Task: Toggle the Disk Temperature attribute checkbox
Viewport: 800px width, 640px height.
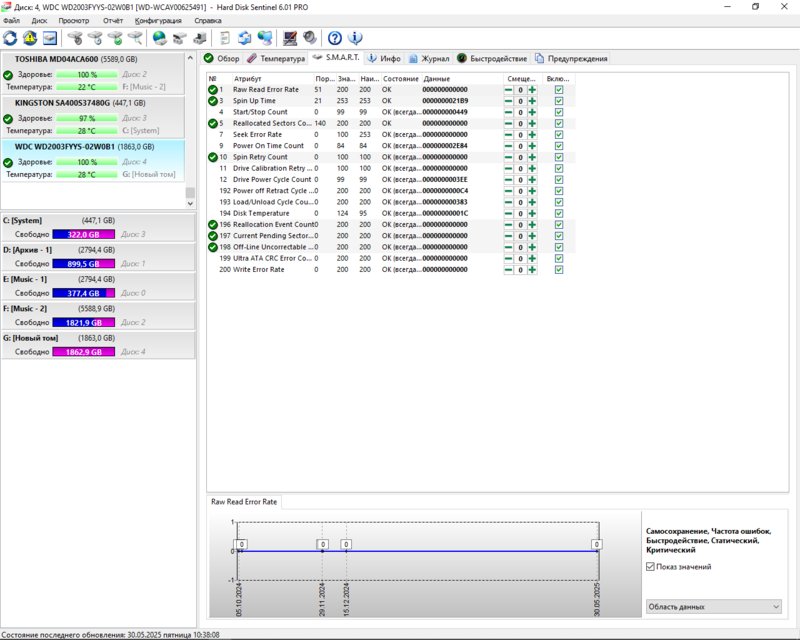Action: coord(559,213)
